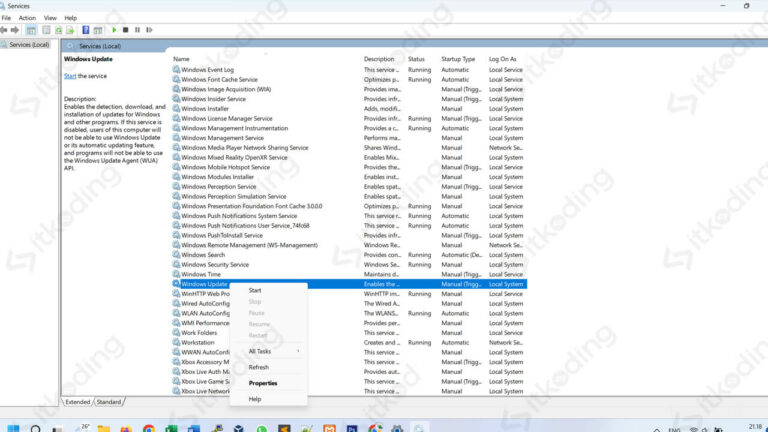Select Windows Push Notifications System Service

click(349, 216)
